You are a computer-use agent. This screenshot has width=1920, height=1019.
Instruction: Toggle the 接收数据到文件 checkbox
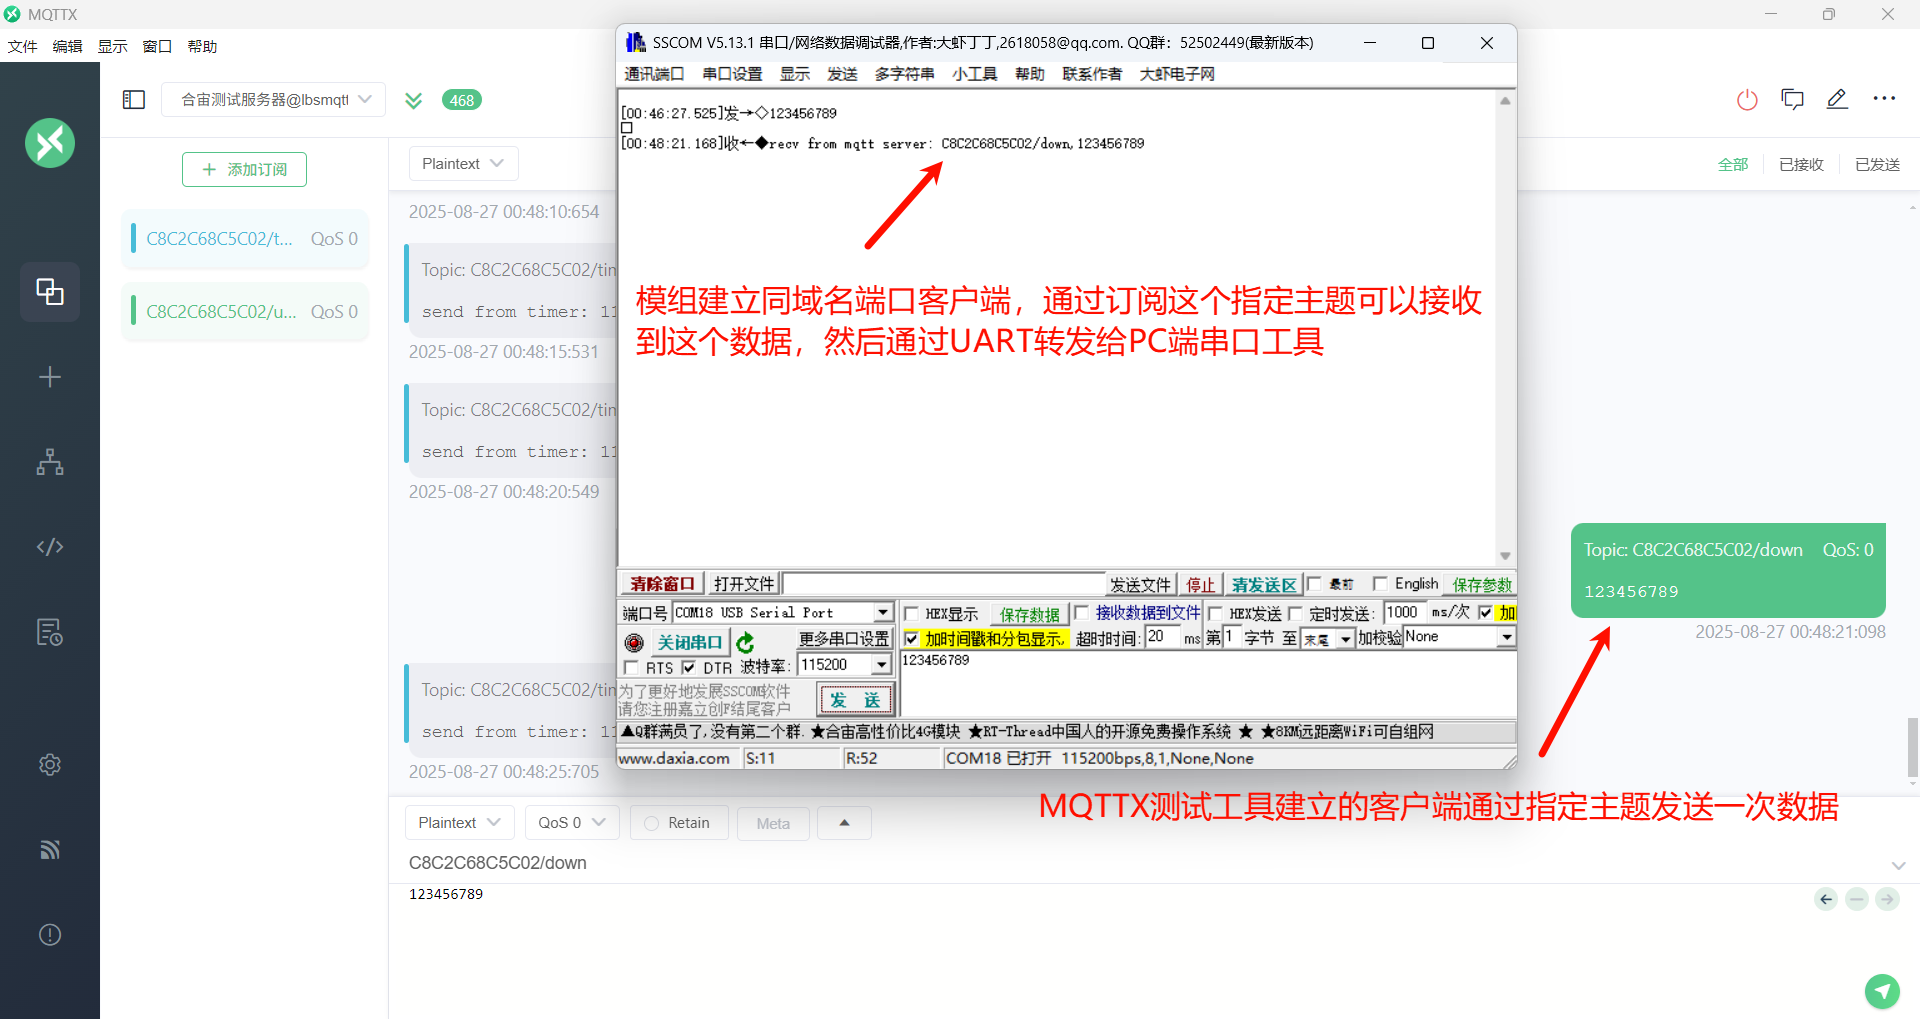tap(1081, 613)
